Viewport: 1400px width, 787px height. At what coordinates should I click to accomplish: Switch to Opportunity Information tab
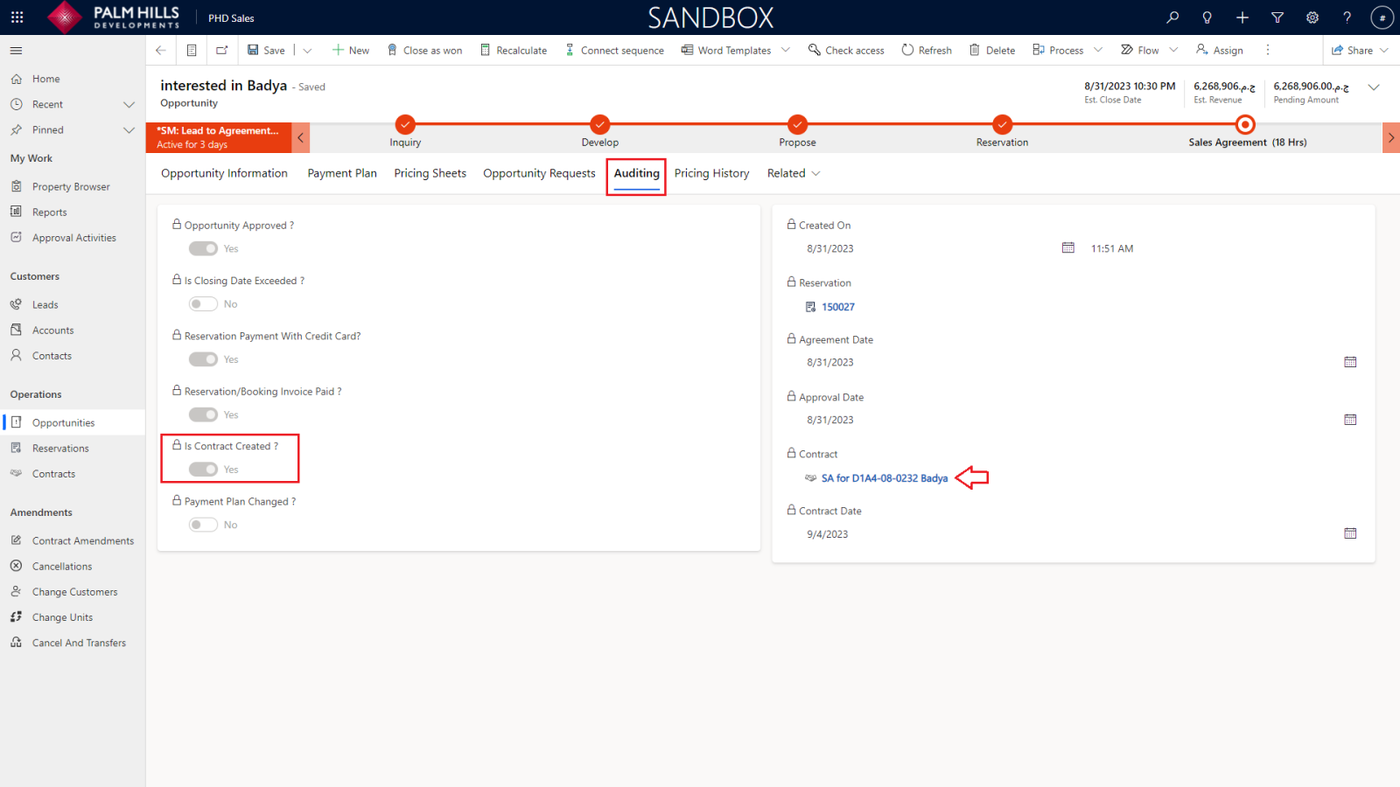[224, 173]
